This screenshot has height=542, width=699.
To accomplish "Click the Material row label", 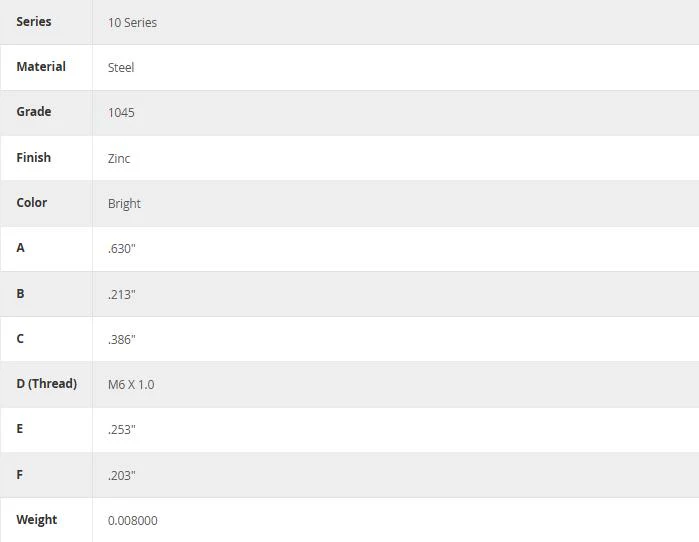I will pyautogui.click(x=41, y=66).
